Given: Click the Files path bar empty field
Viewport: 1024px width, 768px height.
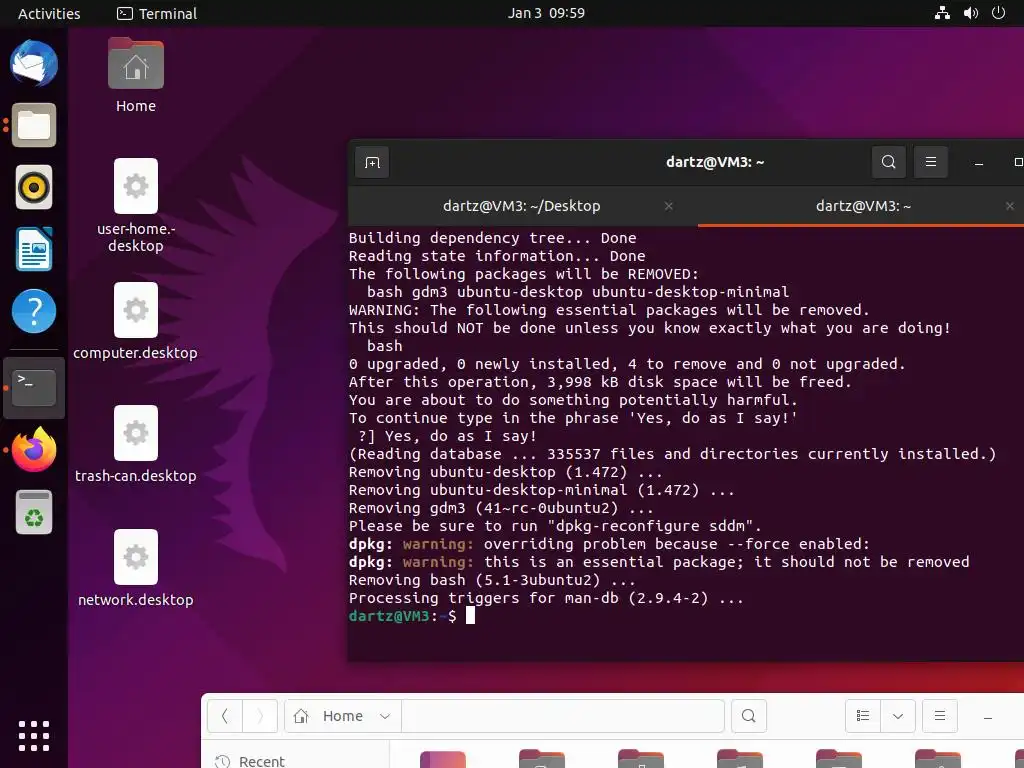Looking at the screenshot, I should click(563, 716).
